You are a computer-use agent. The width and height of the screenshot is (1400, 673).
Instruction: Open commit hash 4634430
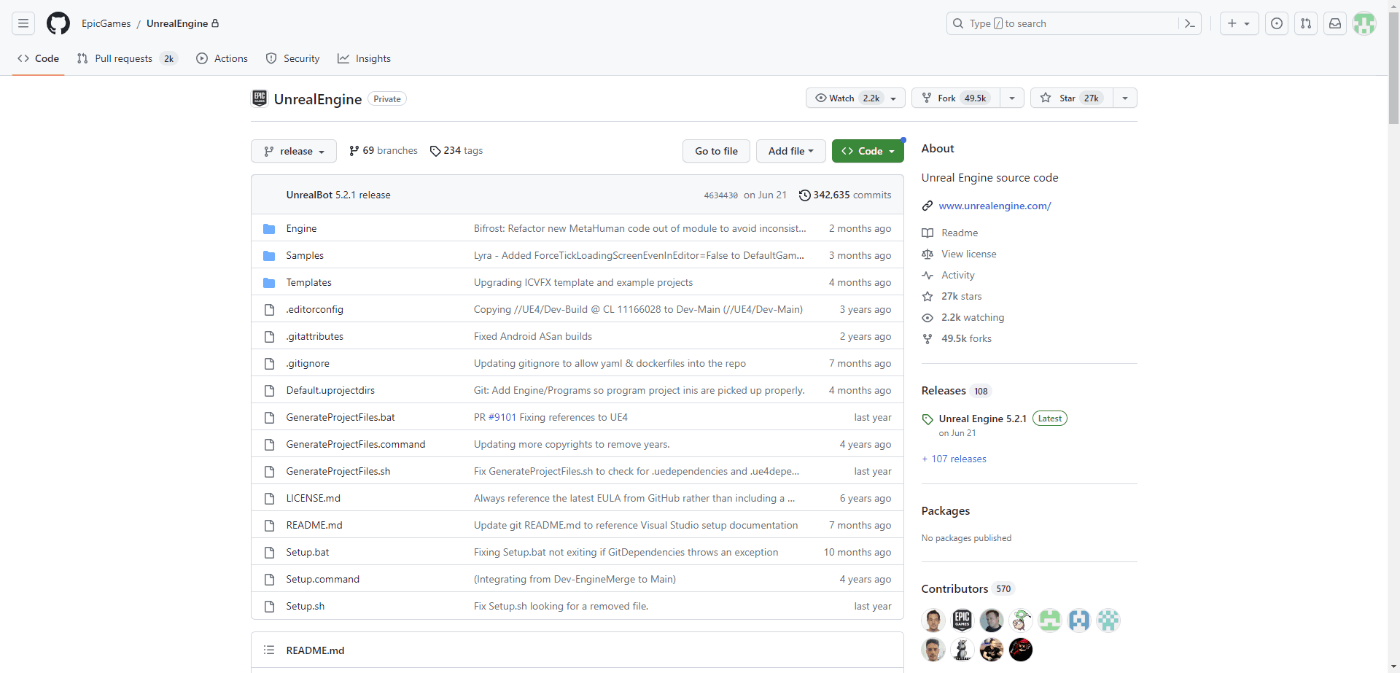tap(720, 196)
